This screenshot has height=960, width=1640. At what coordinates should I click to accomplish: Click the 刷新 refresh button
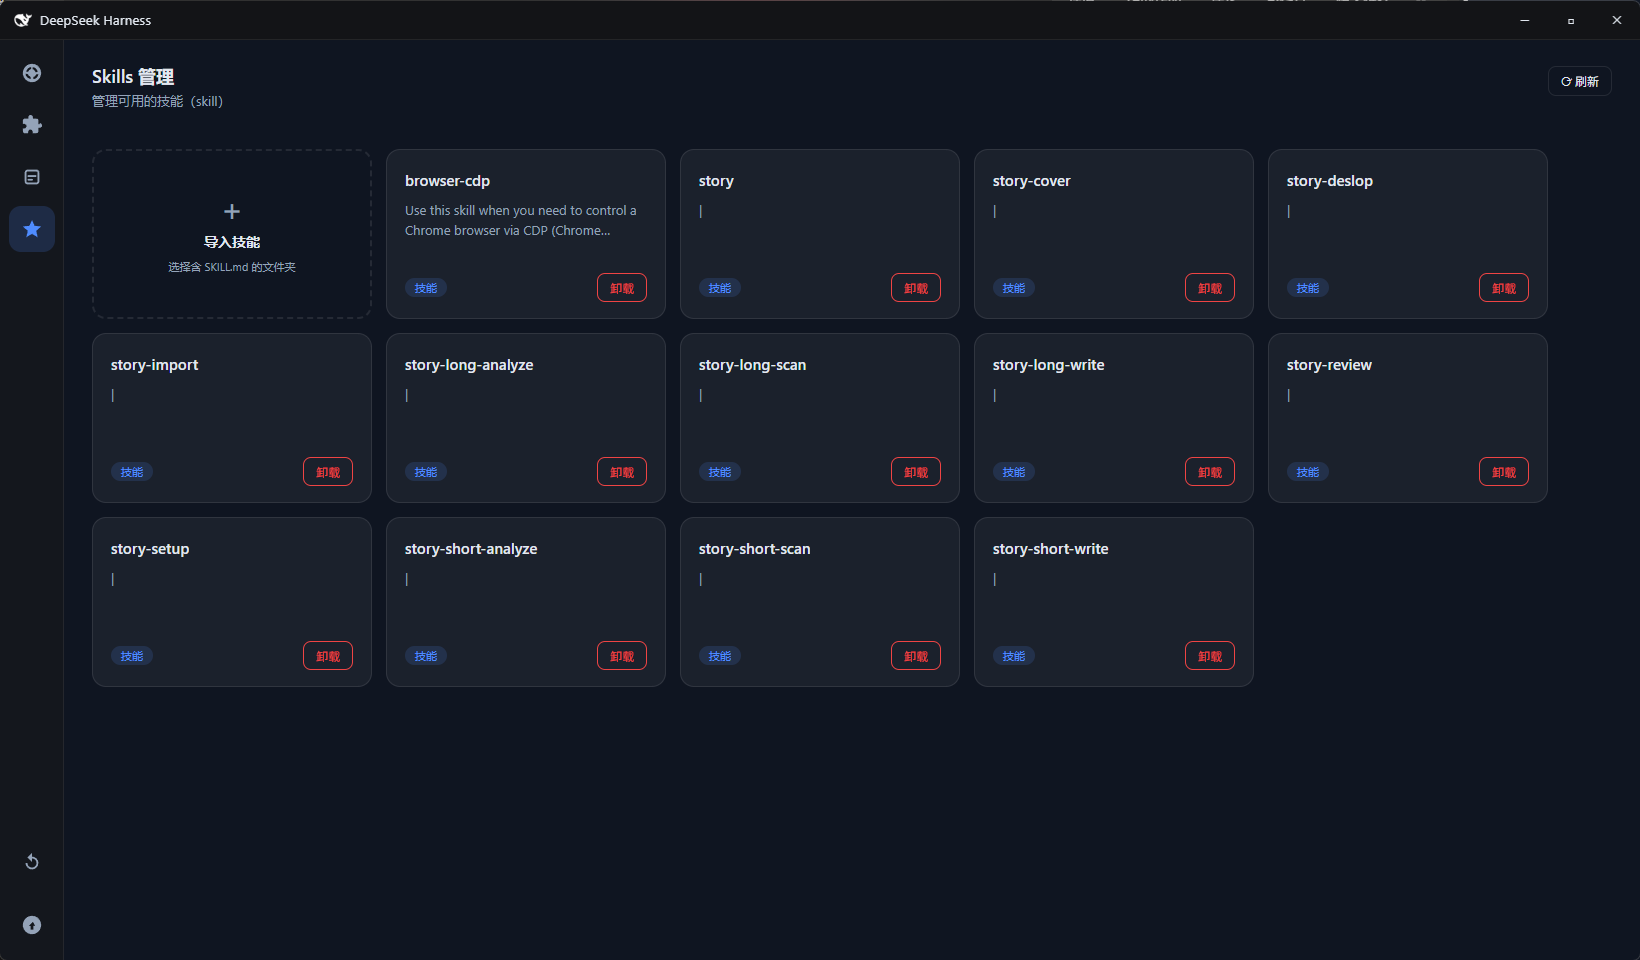pos(1580,81)
